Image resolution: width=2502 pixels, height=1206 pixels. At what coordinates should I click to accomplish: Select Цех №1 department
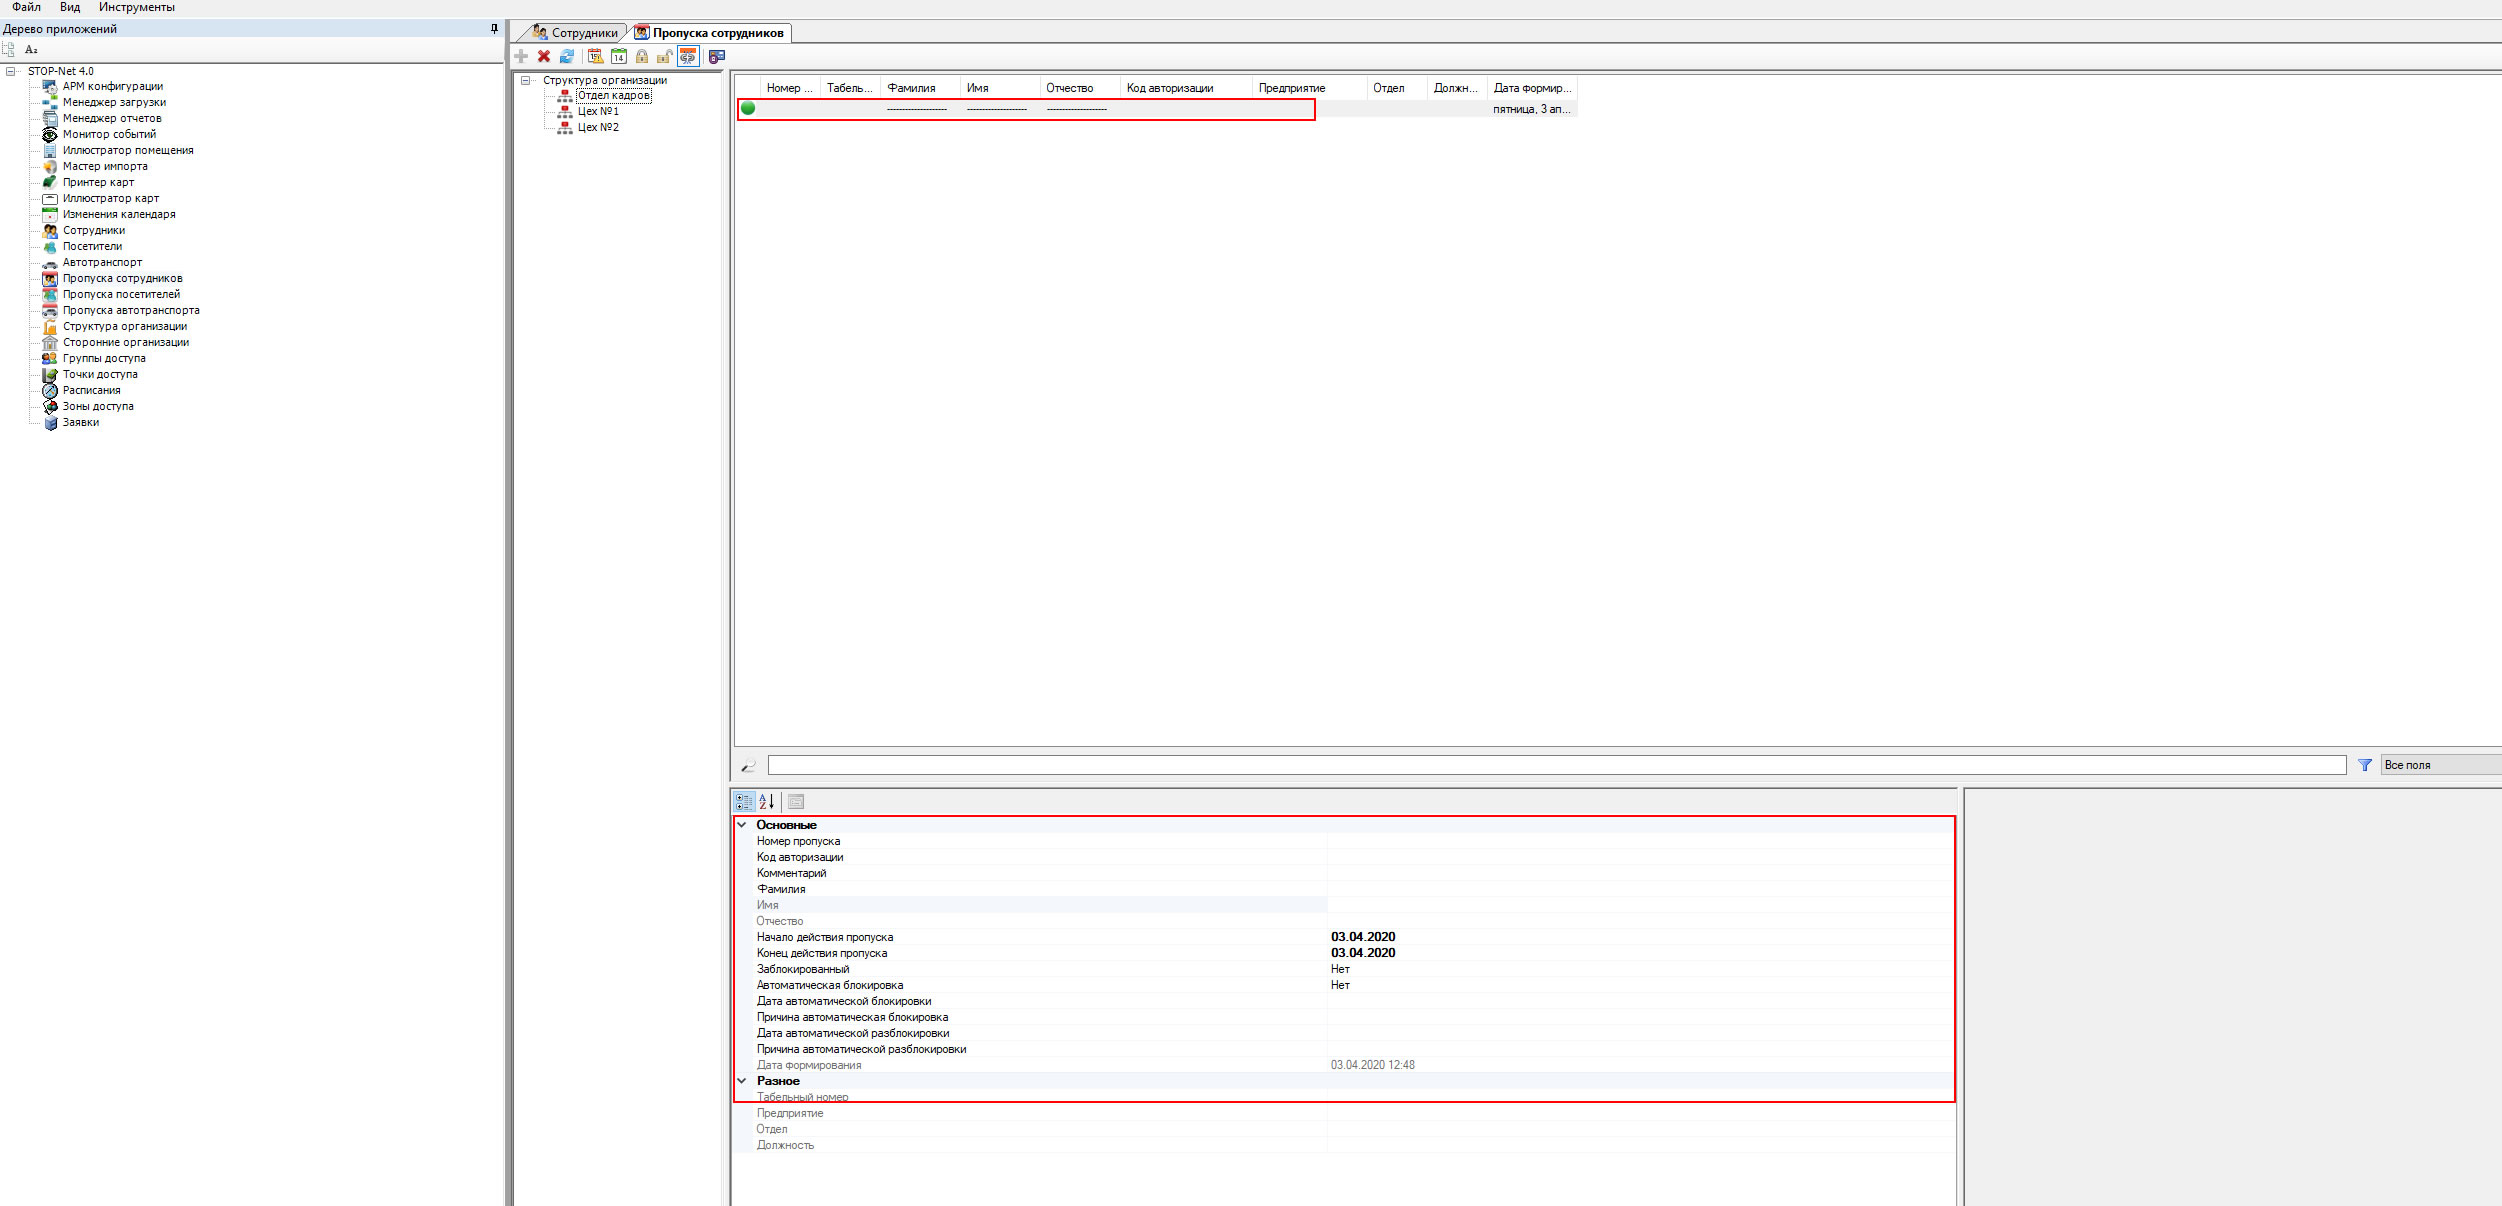(598, 111)
